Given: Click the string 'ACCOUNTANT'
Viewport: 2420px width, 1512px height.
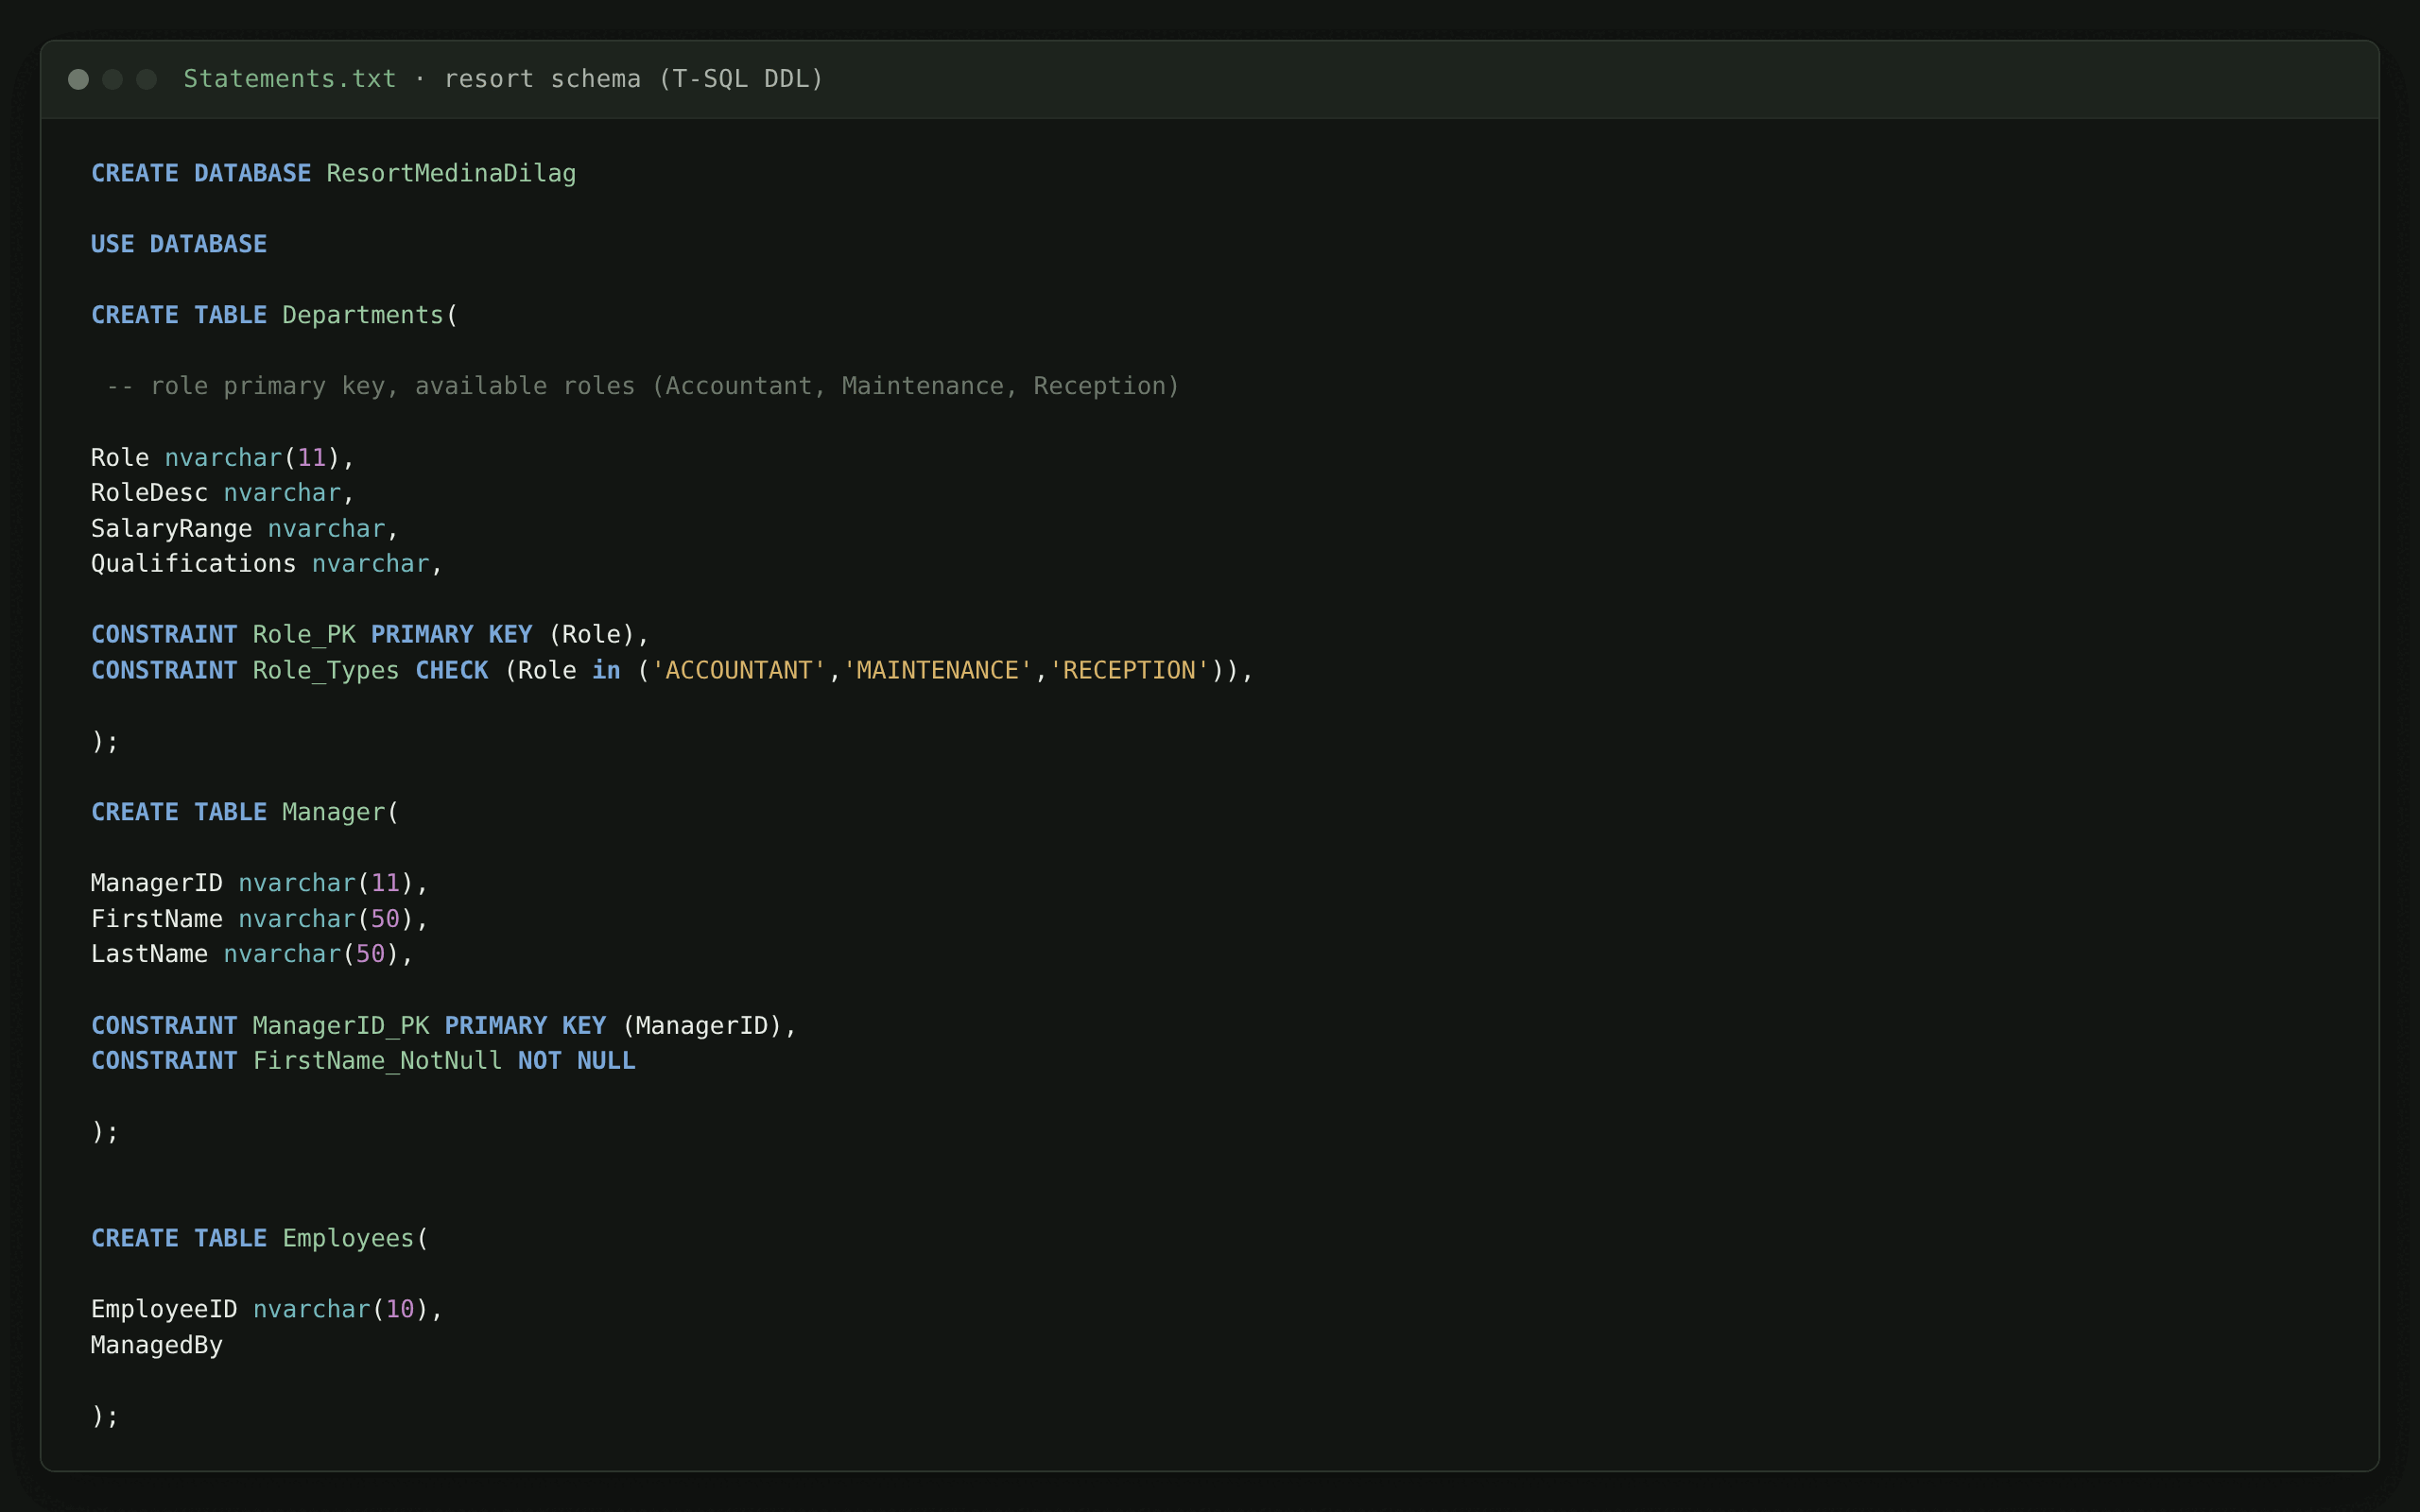Looking at the screenshot, I should 739,670.
